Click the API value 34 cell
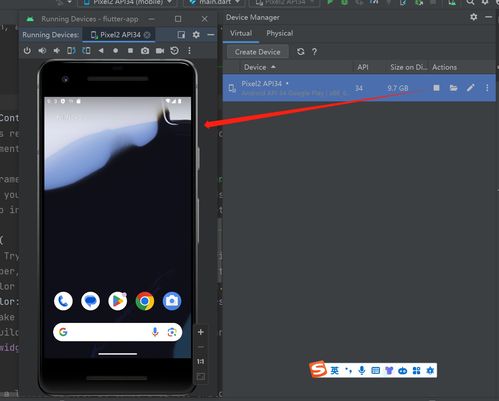 (x=359, y=88)
